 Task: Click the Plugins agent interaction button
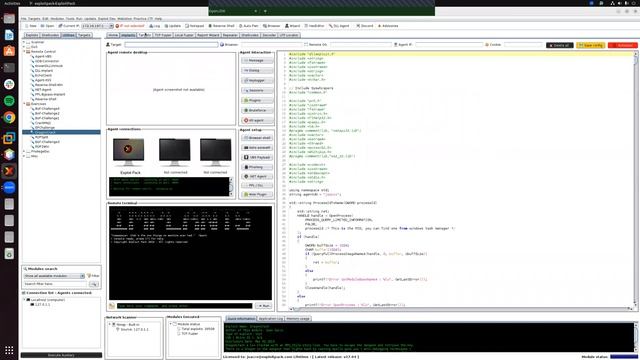(x=257, y=100)
